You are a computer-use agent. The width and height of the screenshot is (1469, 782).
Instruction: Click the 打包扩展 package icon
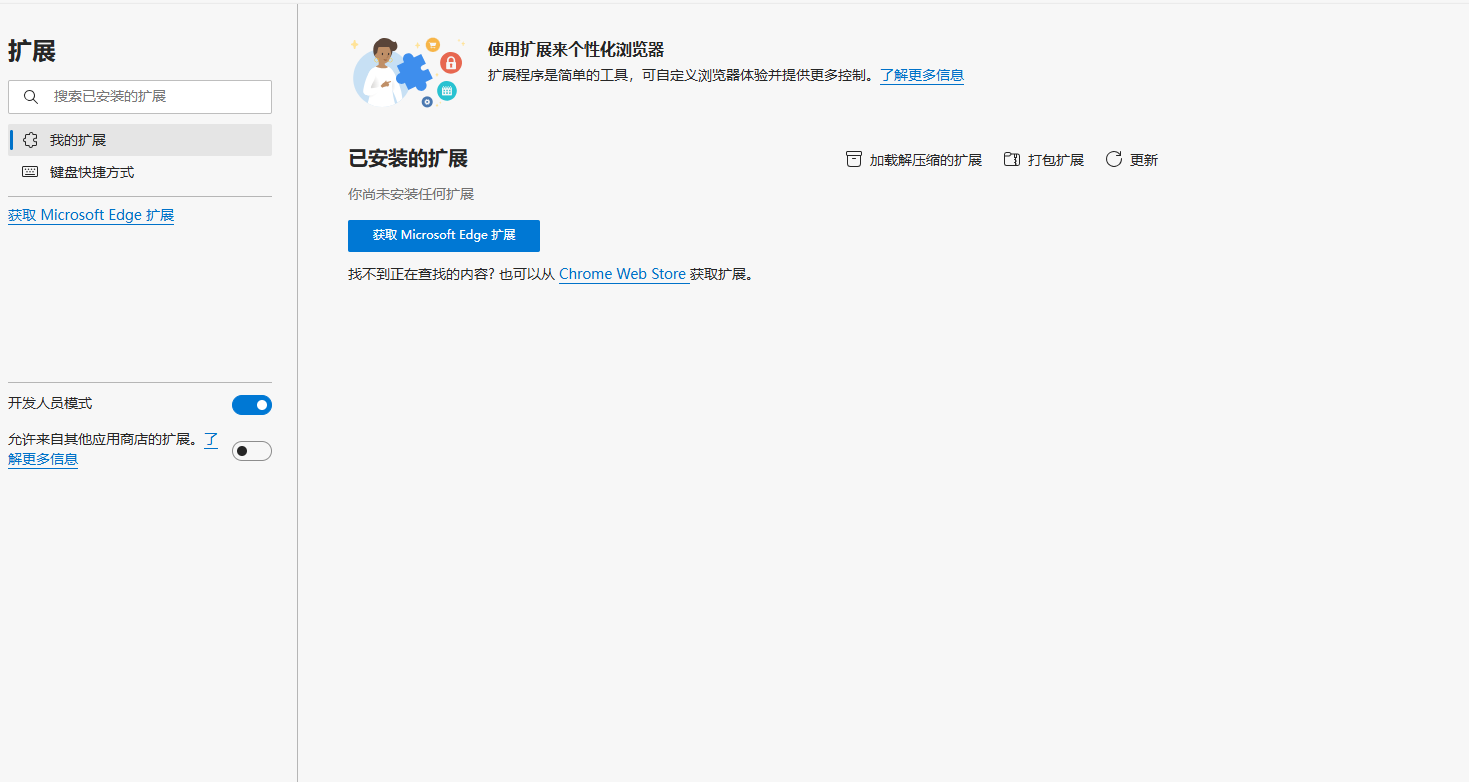pos(1012,159)
